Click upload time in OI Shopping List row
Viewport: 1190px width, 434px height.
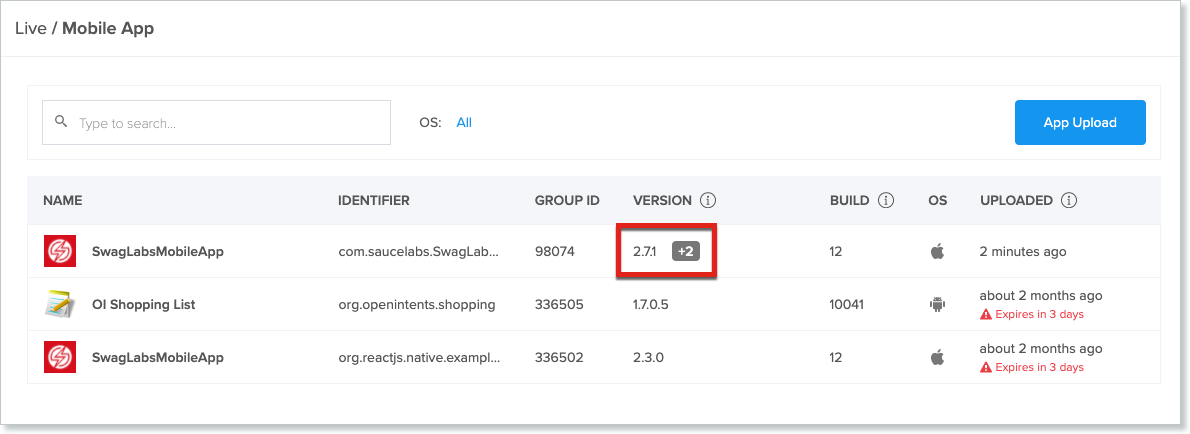coord(1040,295)
